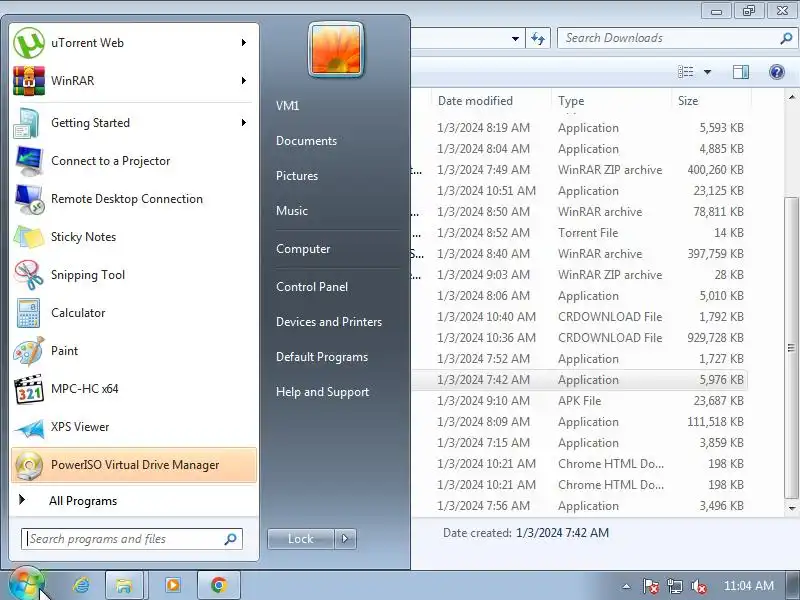Screen dimensions: 800x600
Task: Open address bar history dropdown
Action: [x=515, y=38]
